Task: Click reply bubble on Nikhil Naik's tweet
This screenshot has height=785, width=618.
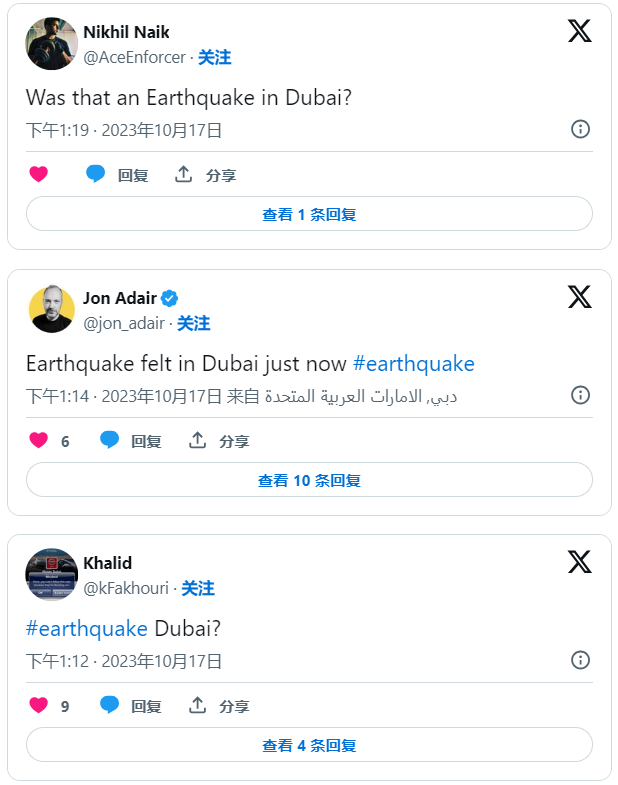Action: [96, 175]
